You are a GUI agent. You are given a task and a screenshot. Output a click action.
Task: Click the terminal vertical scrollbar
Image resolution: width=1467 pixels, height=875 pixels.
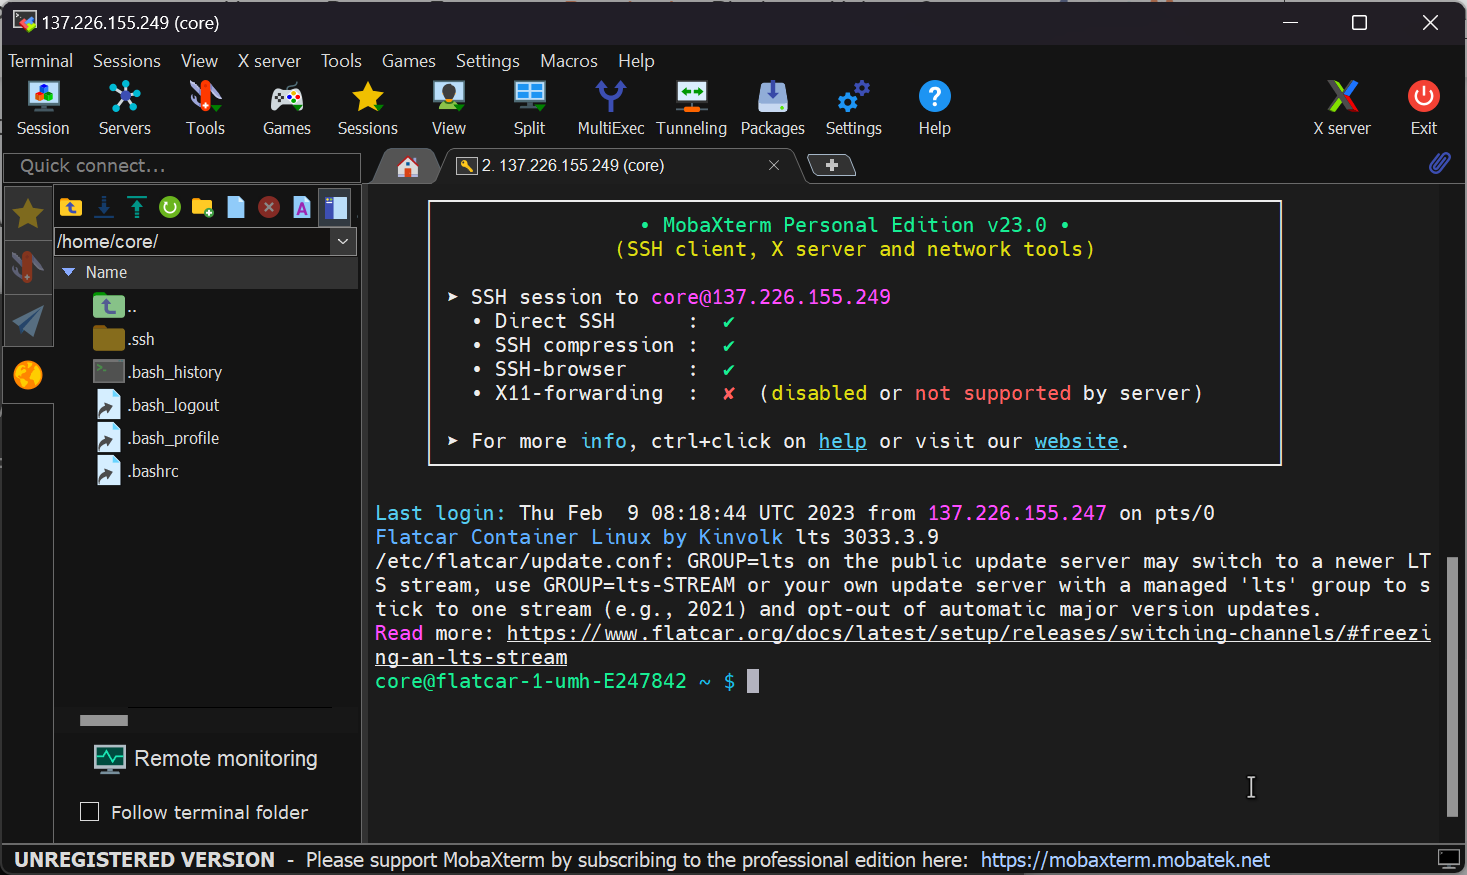coord(1451,686)
